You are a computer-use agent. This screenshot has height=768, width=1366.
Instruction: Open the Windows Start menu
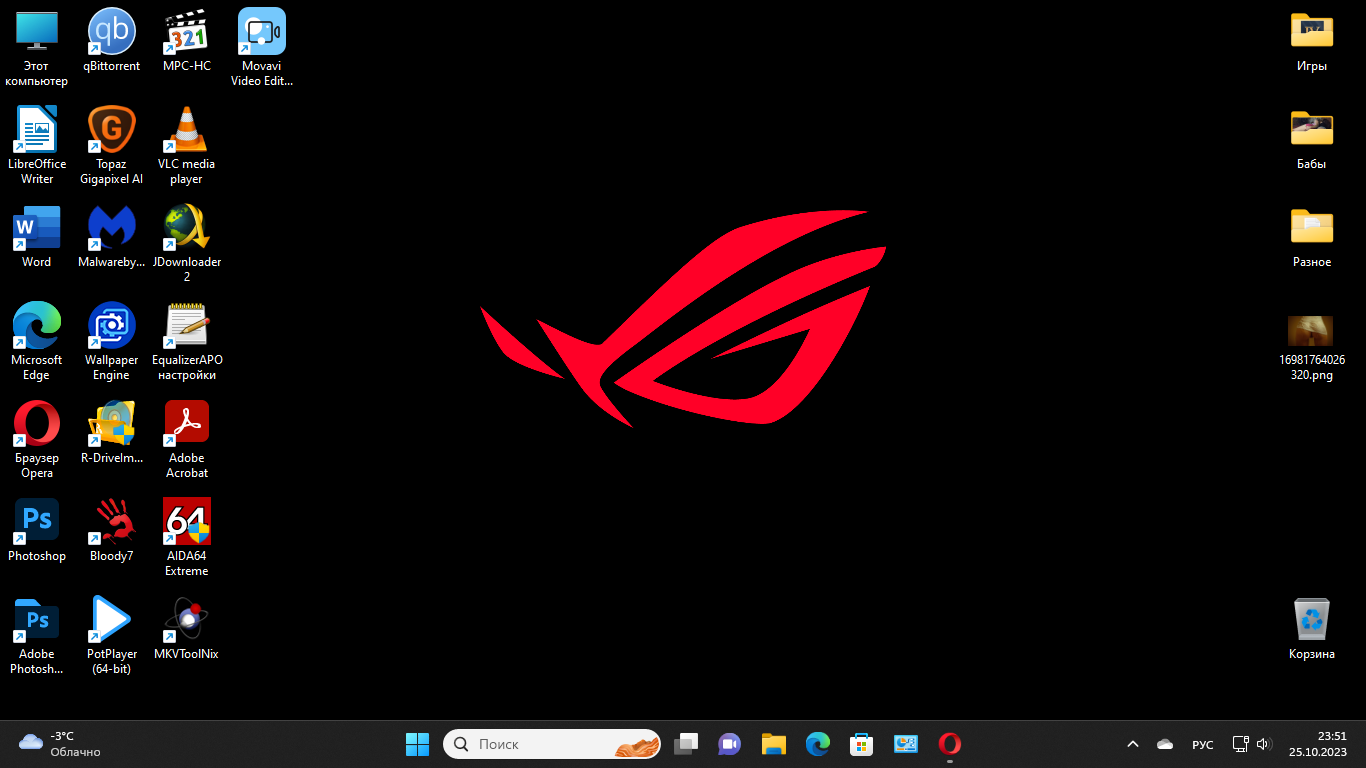point(417,744)
